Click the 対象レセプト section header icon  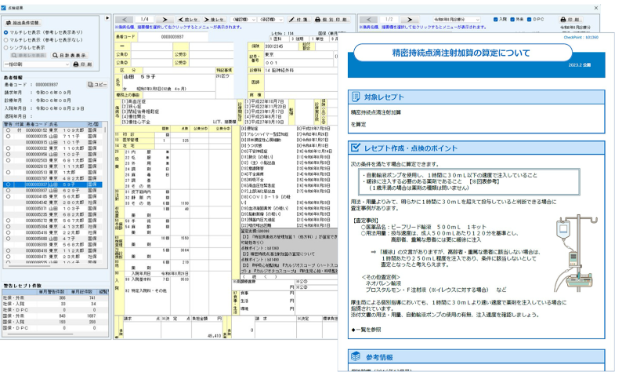coord(356,97)
